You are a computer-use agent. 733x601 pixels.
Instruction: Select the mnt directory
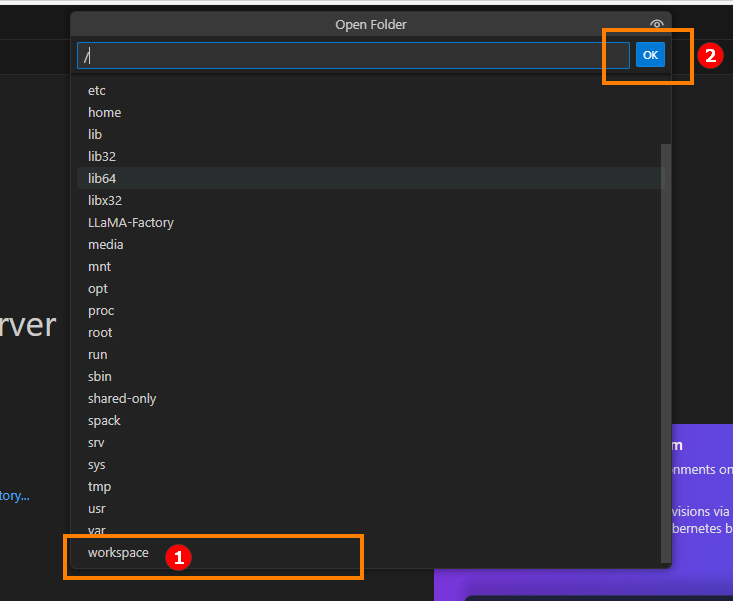click(x=99, y=266)
